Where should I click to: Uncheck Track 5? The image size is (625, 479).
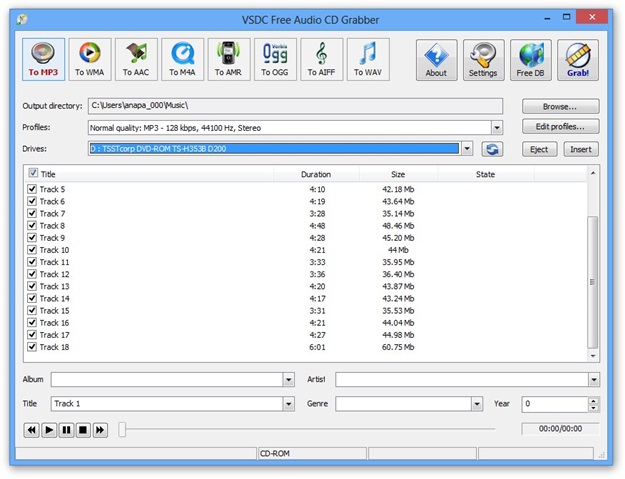32,188
